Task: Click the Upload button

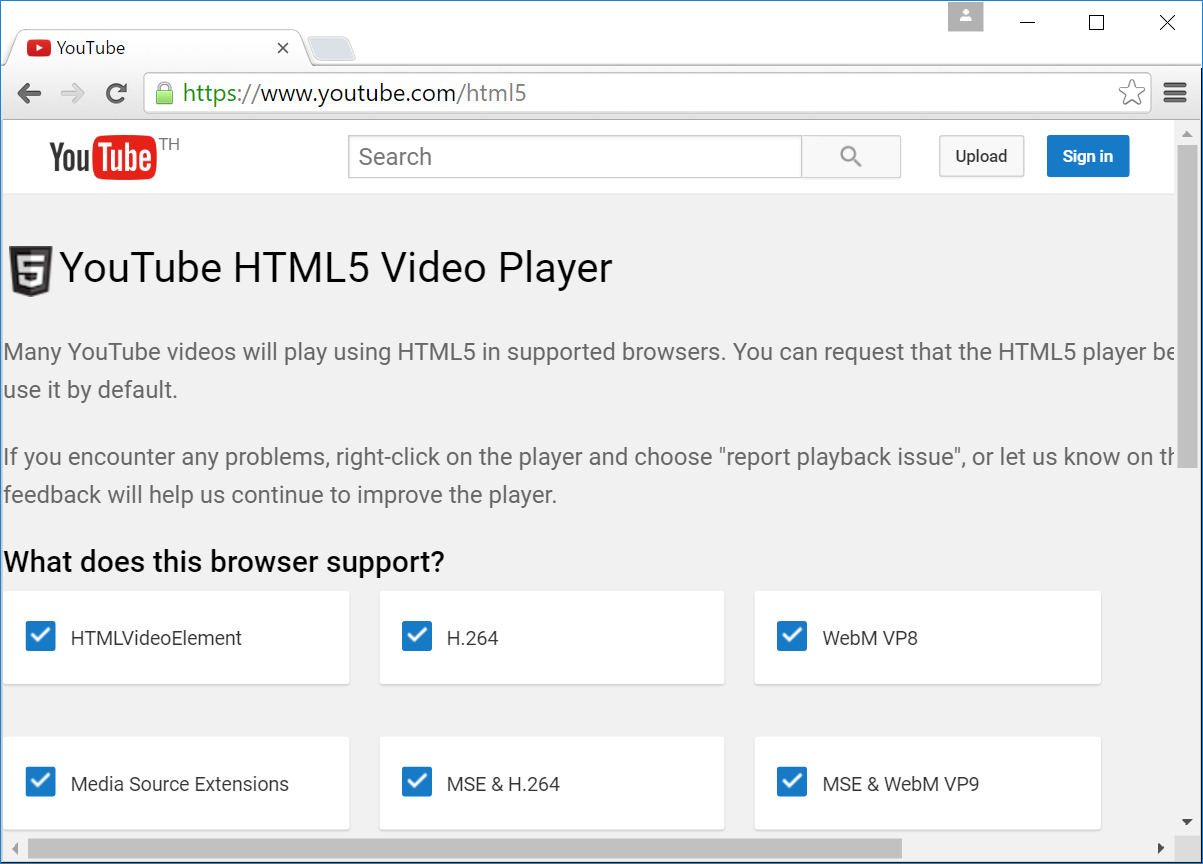Action: (981, 156)
